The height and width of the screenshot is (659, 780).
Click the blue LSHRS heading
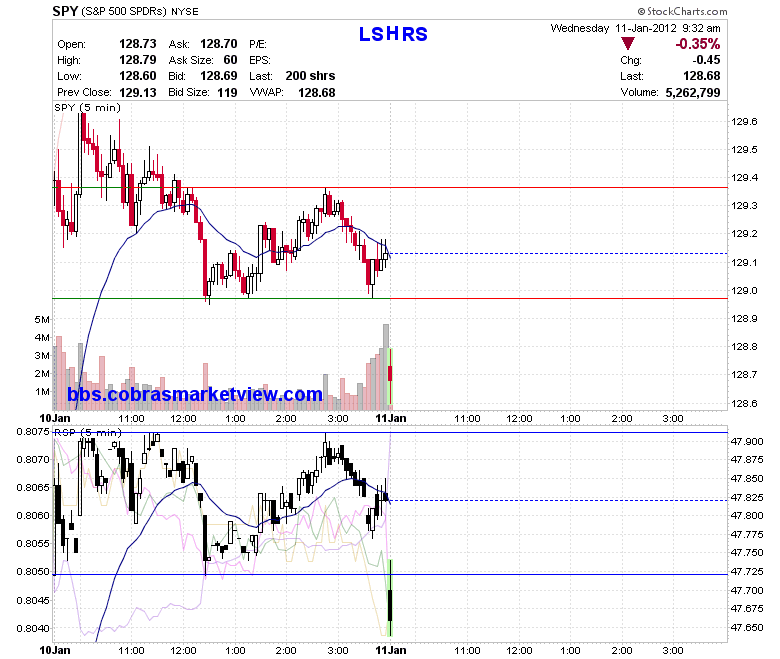pyautogui.click(x=393, y=34)
